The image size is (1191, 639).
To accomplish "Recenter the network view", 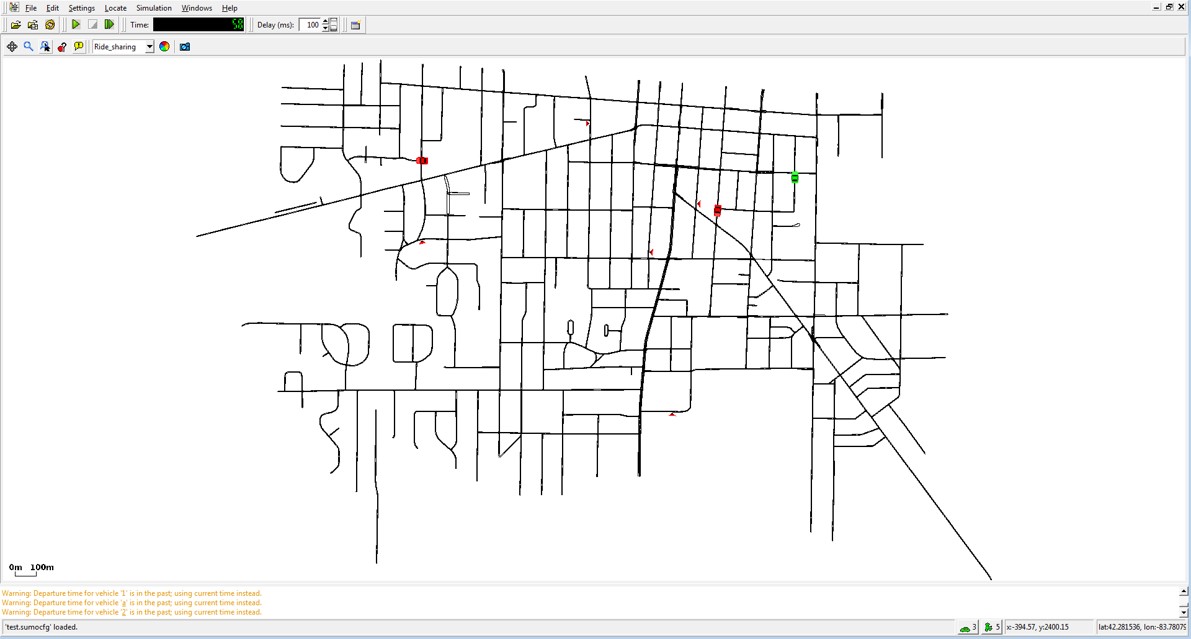I will (12, 46).
